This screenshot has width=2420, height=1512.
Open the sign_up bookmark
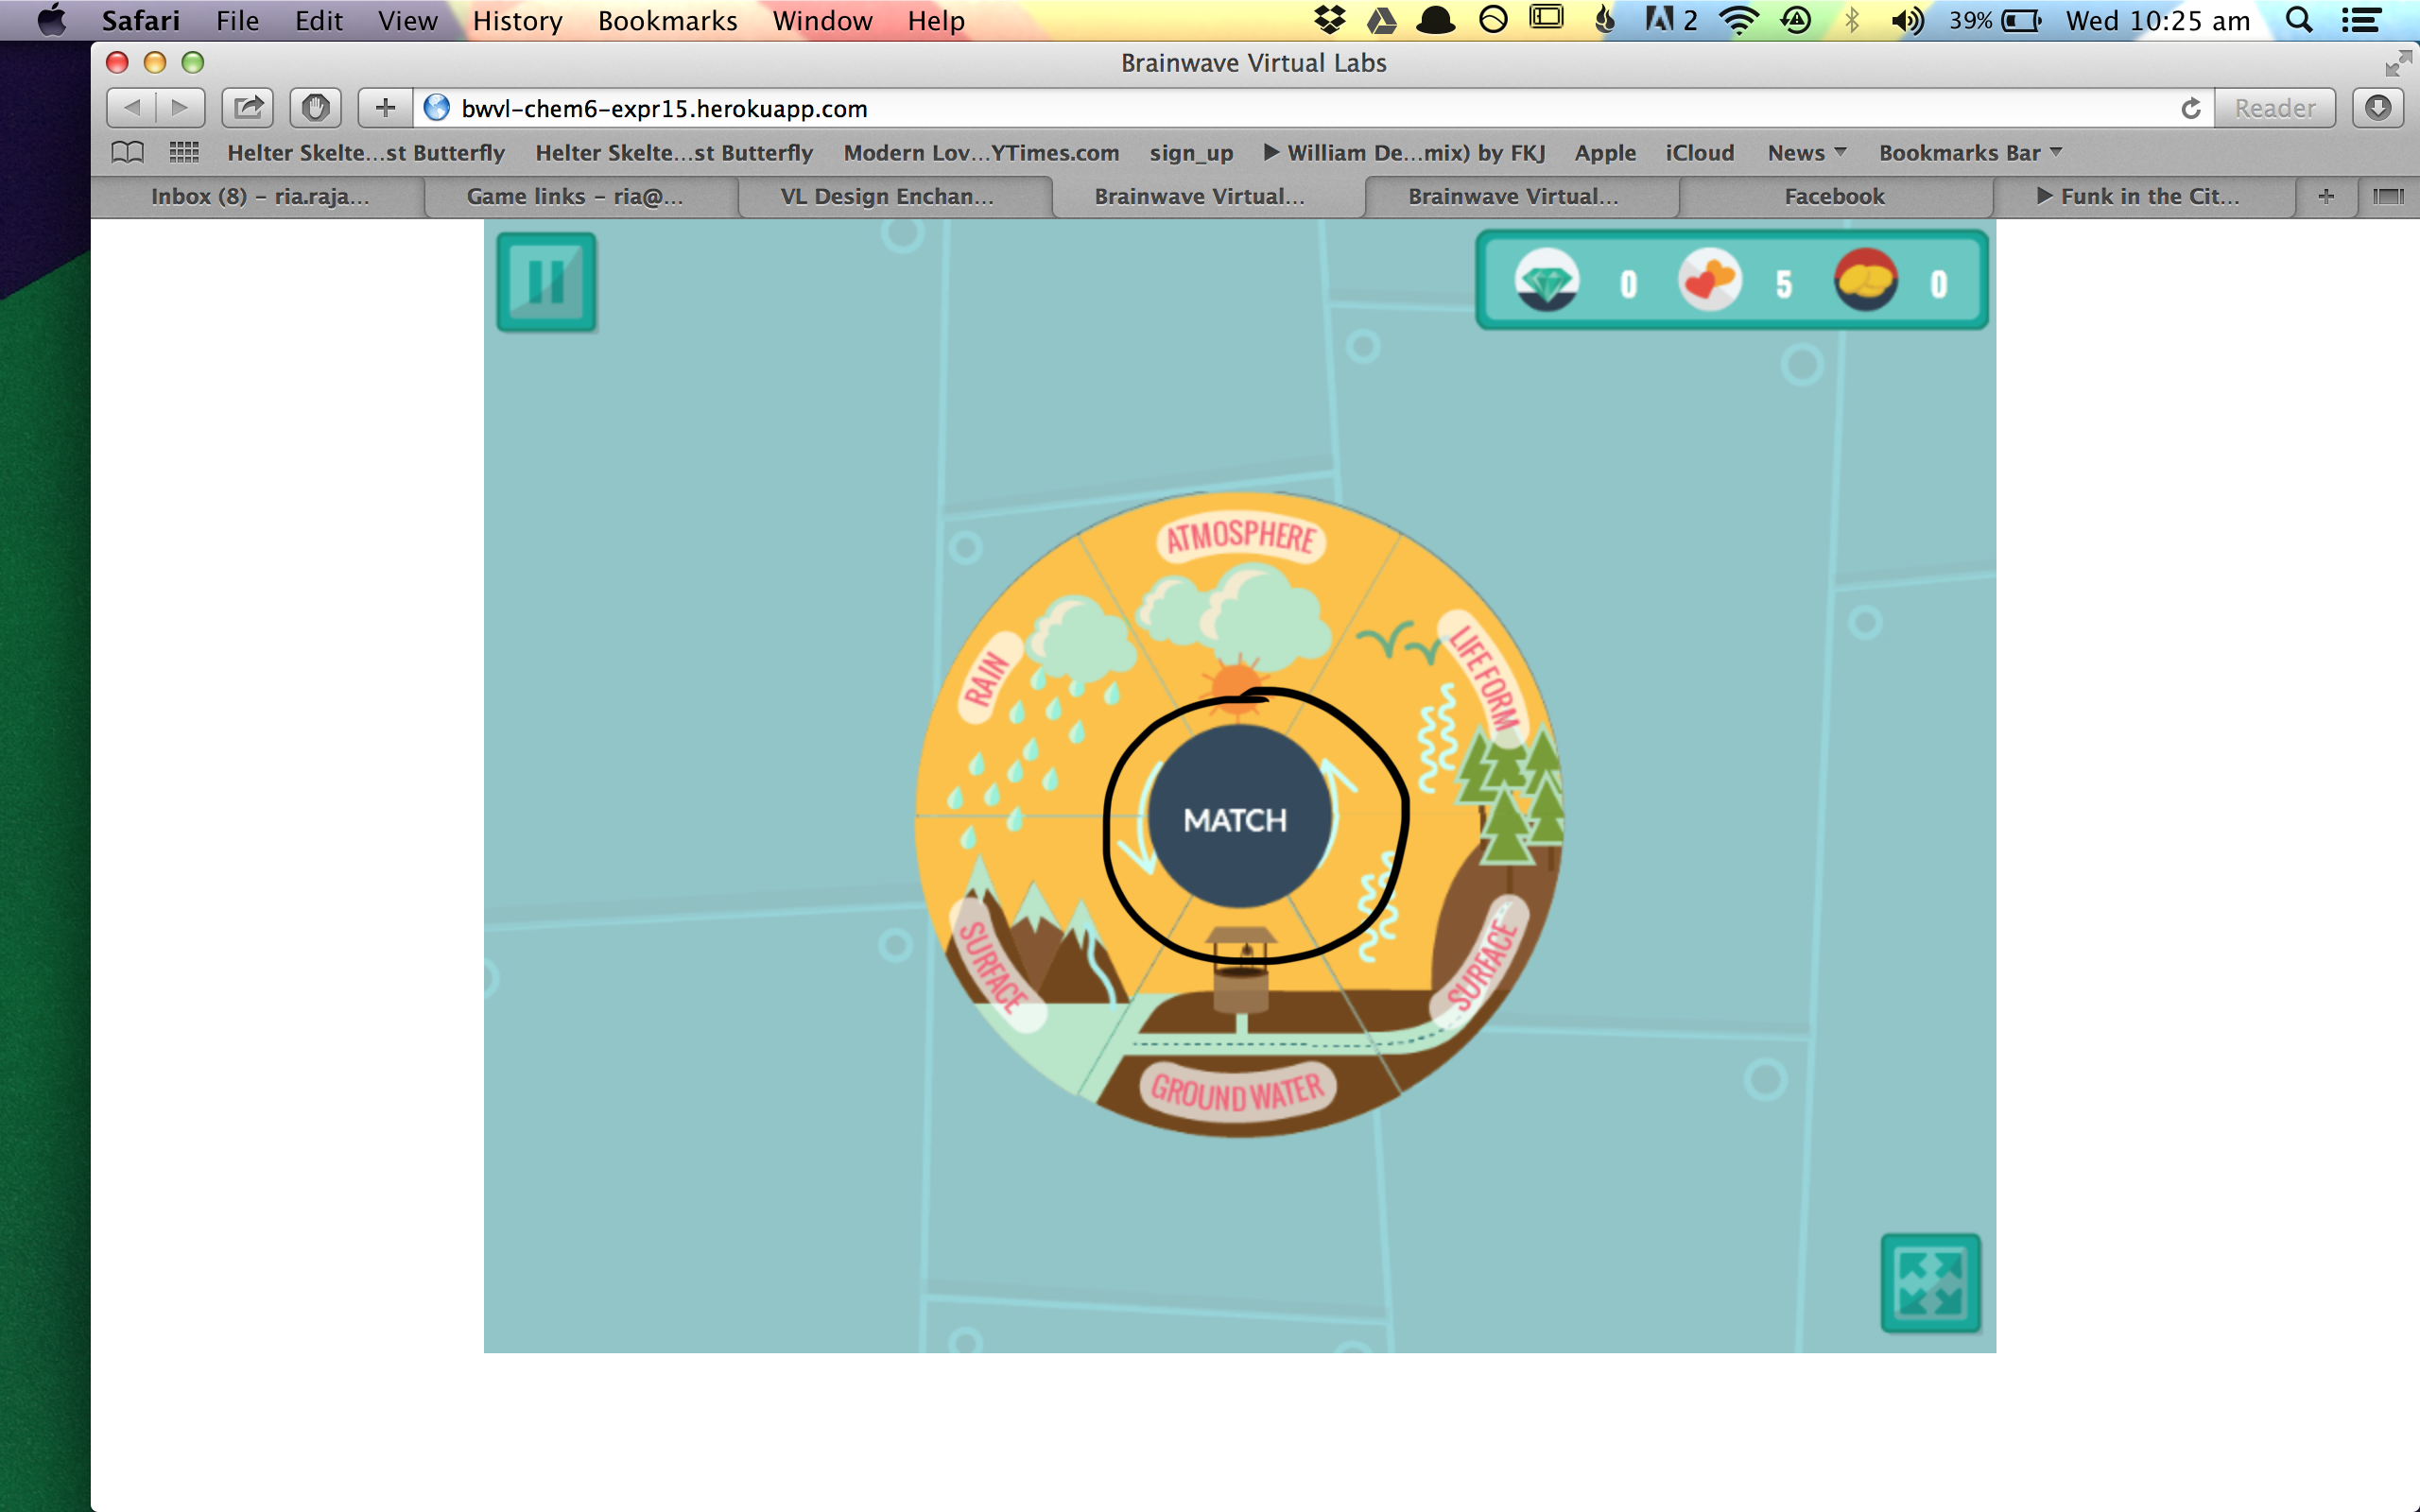tap(1191, 153)
